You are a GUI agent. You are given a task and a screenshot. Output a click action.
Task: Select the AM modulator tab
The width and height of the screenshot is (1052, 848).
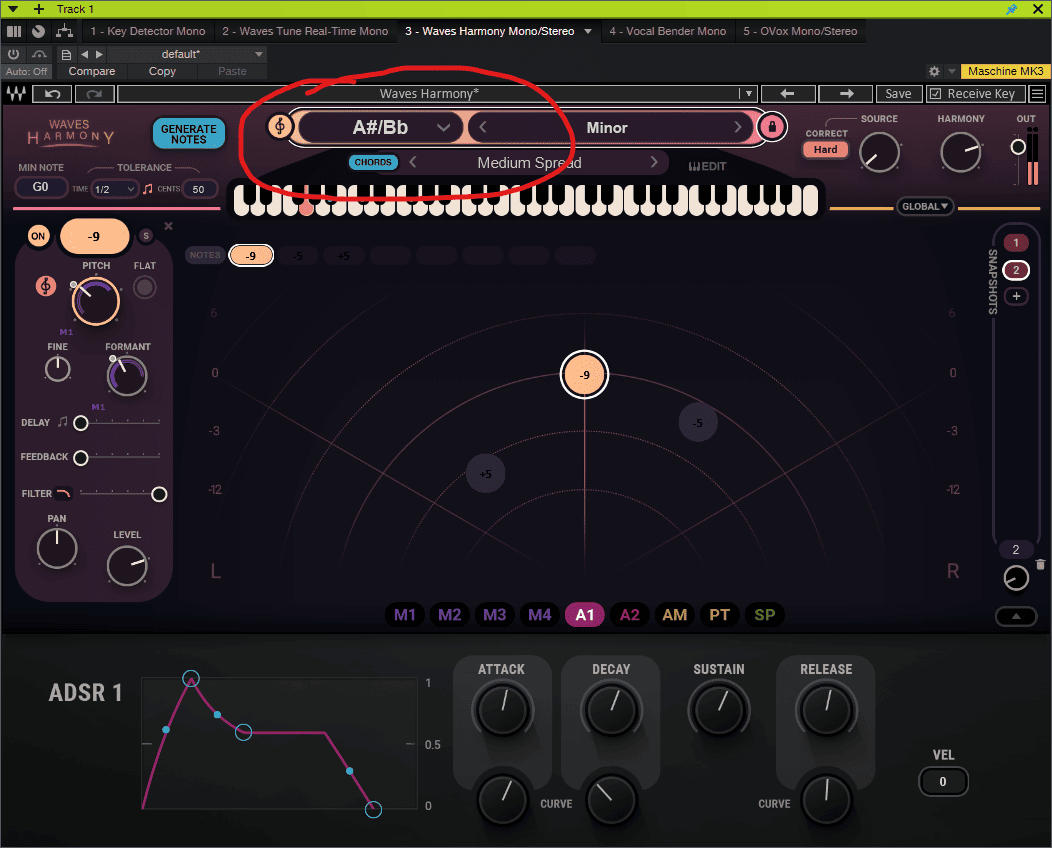click(674, 615)
